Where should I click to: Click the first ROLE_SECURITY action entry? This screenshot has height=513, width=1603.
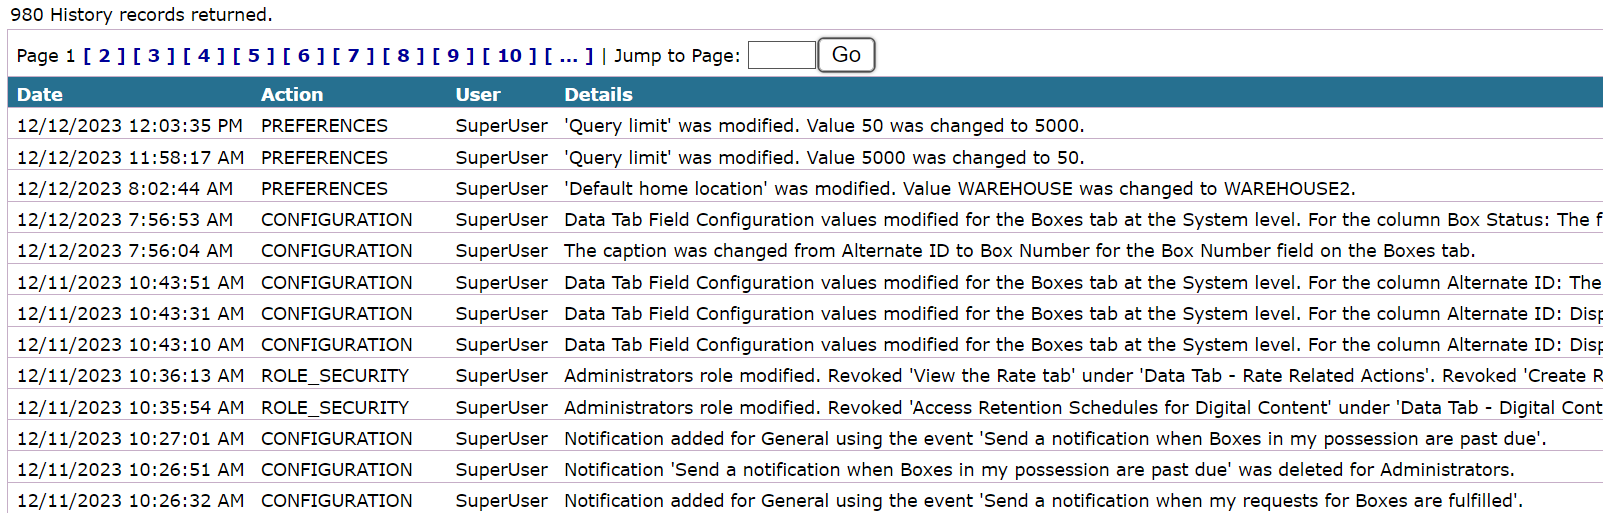click(x=335, y=376)
